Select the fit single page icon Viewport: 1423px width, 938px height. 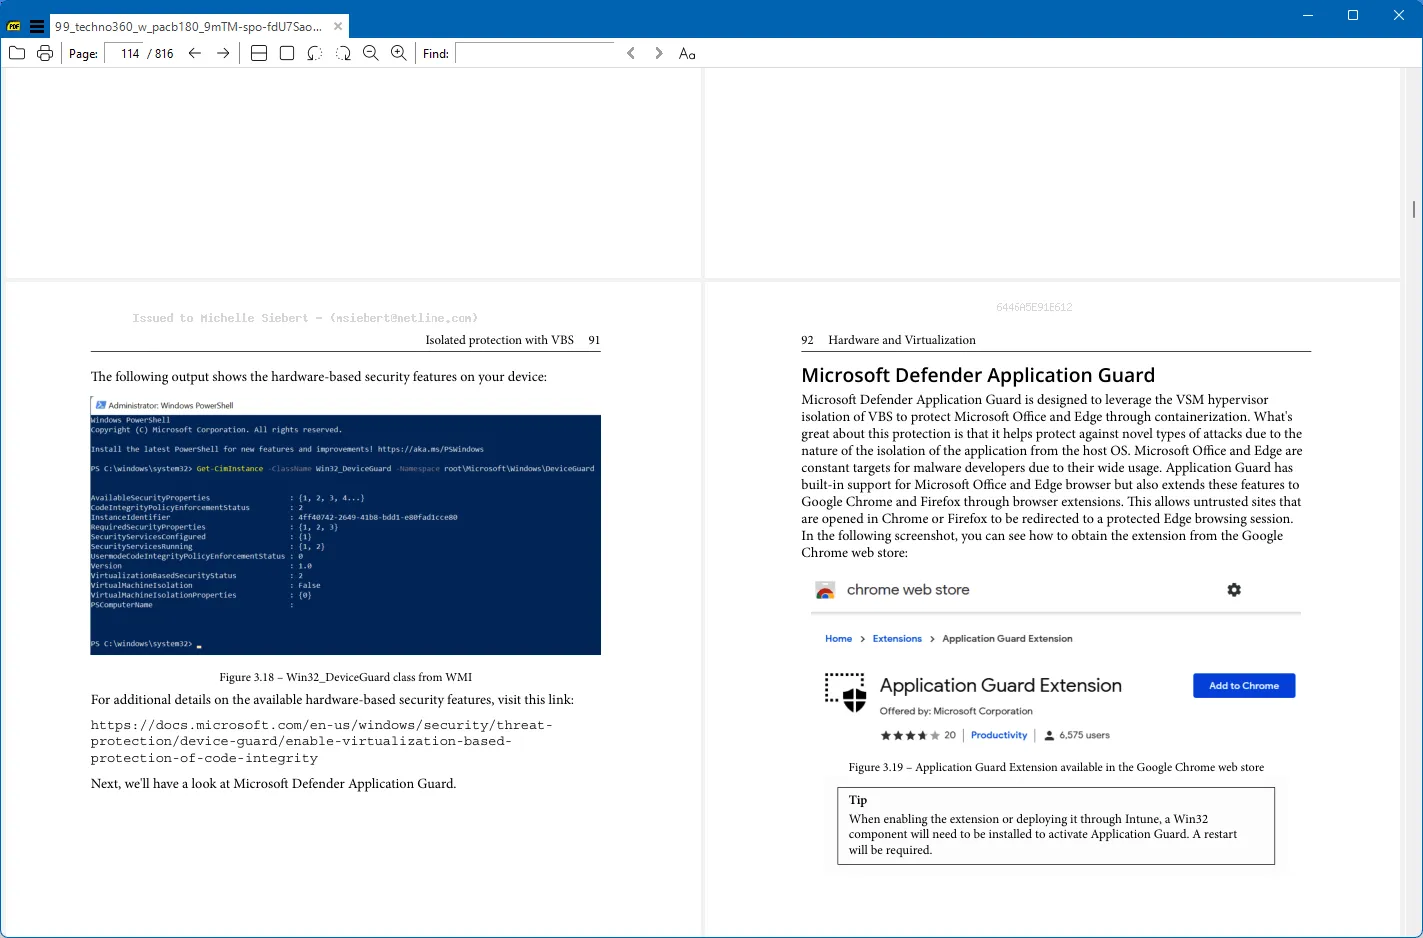[287, 53]
